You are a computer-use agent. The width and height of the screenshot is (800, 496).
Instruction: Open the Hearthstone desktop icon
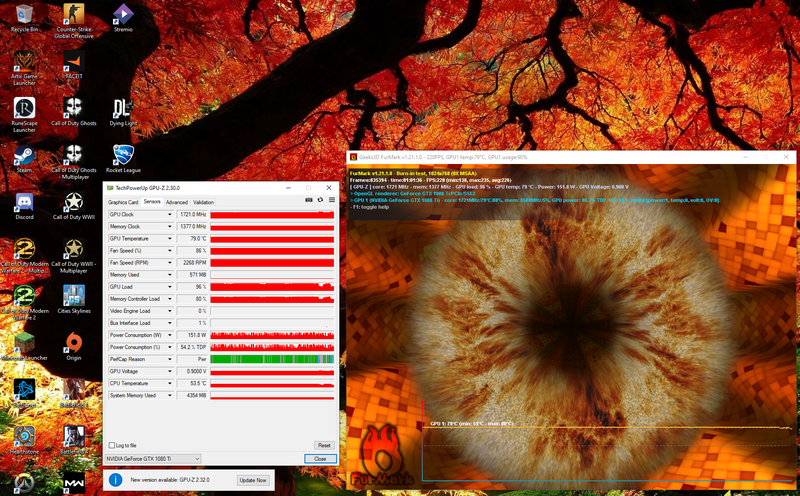coord(24,440)
